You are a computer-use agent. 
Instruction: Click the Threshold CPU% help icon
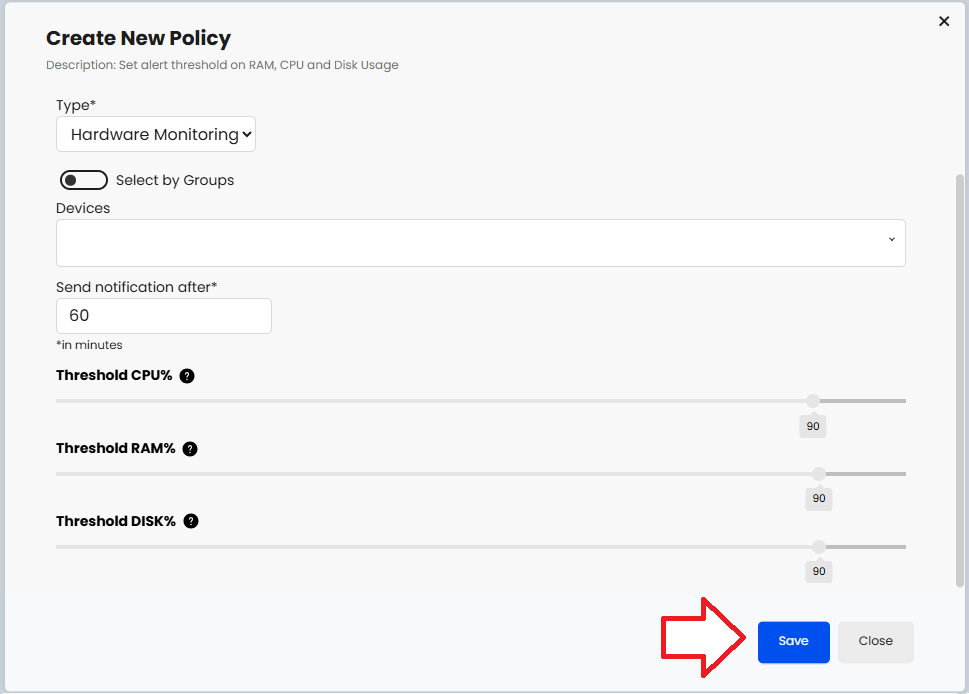point(187,376)
